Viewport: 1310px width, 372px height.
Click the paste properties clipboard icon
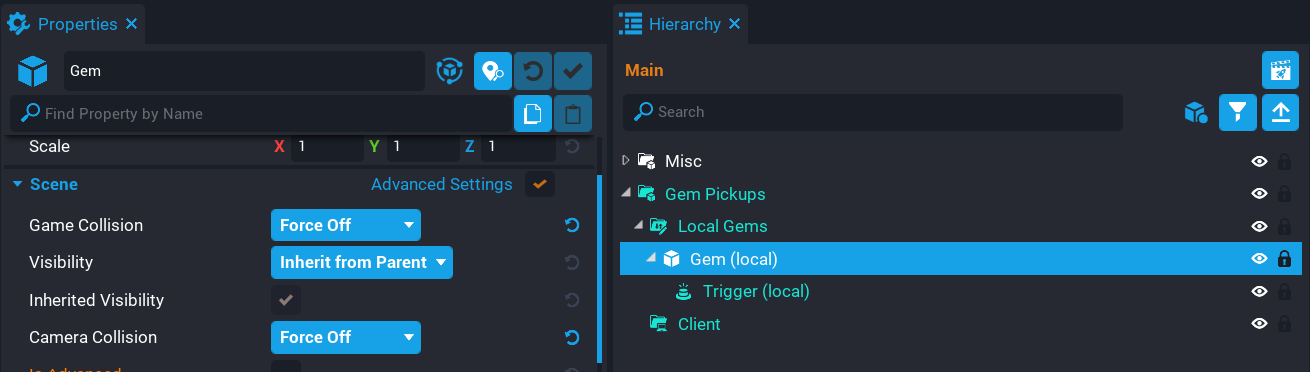(x=573, y=113)
